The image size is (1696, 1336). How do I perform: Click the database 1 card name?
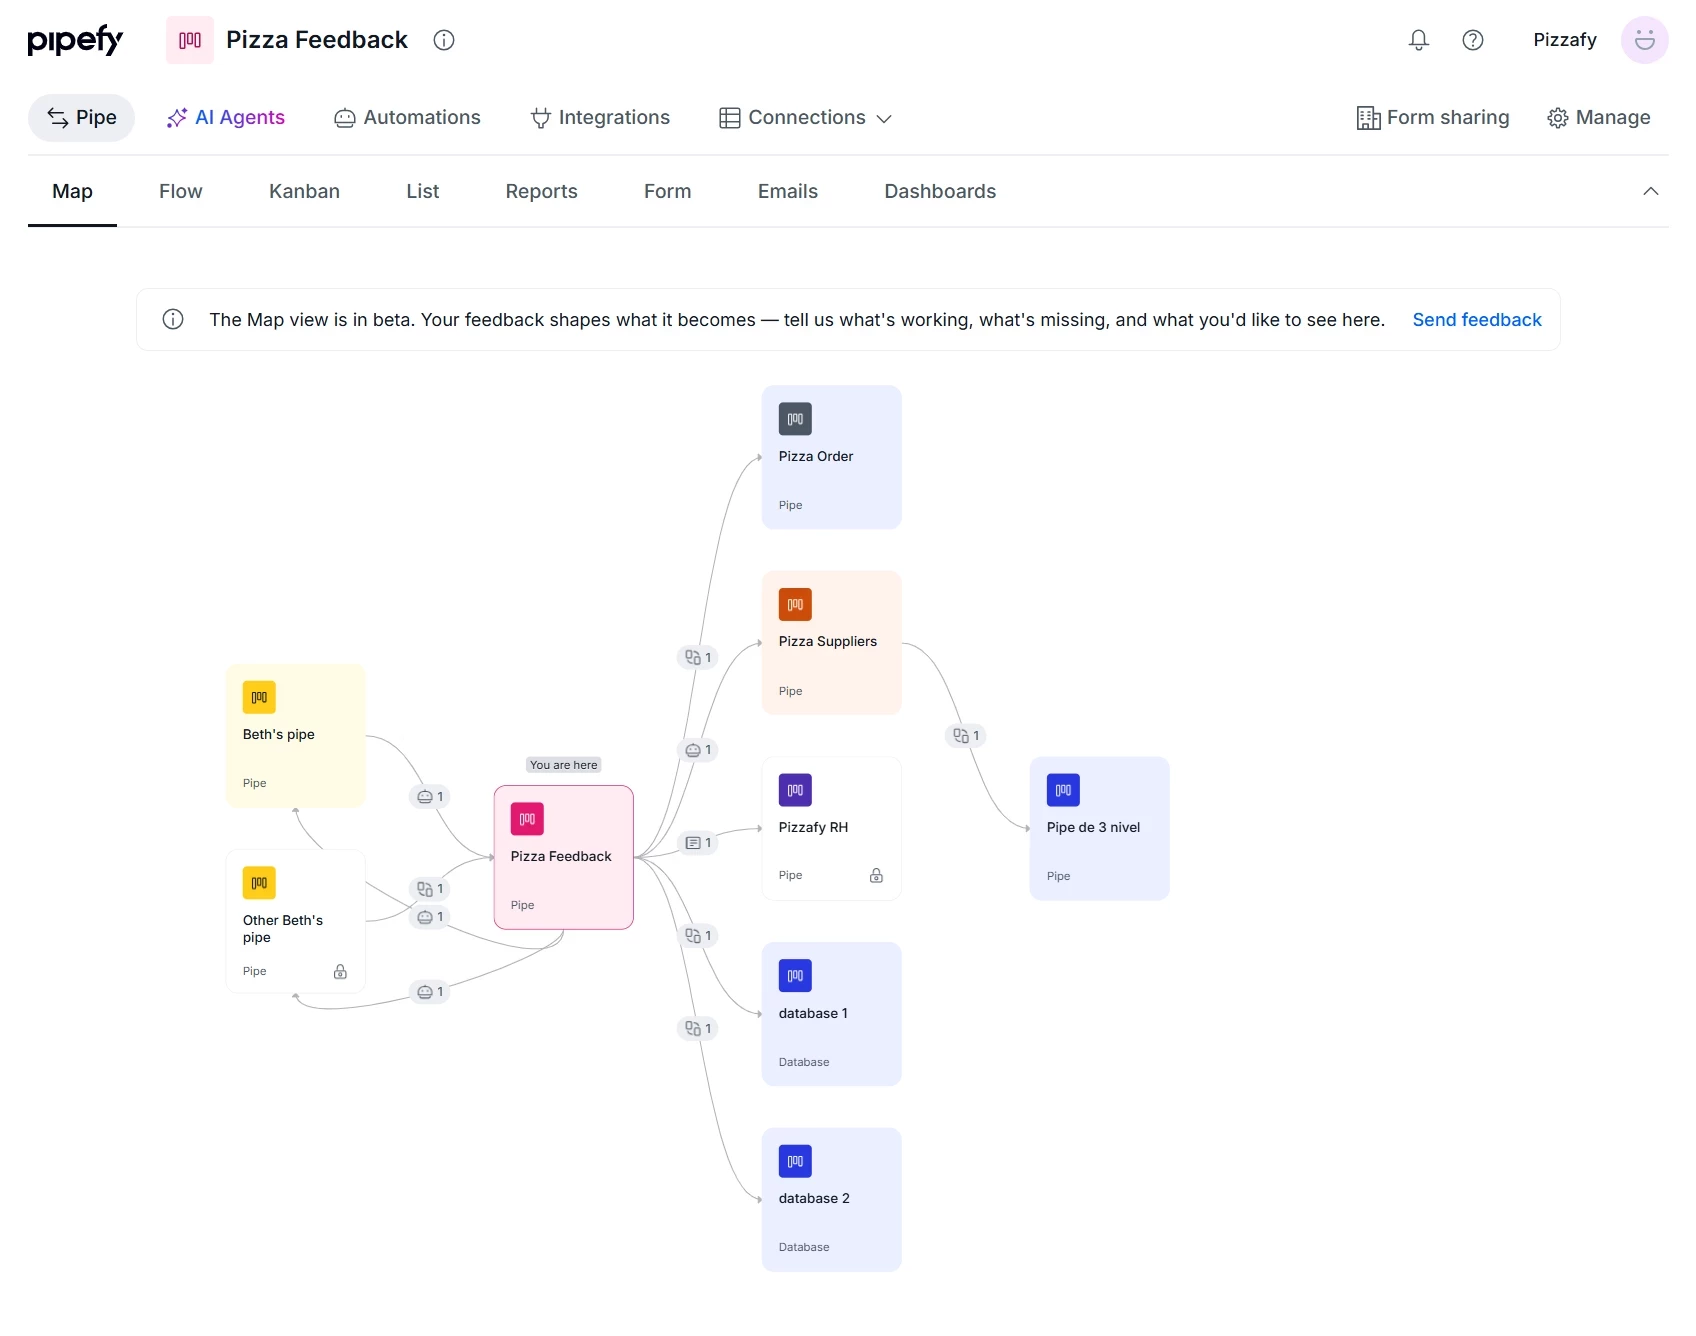point(813,1013)
